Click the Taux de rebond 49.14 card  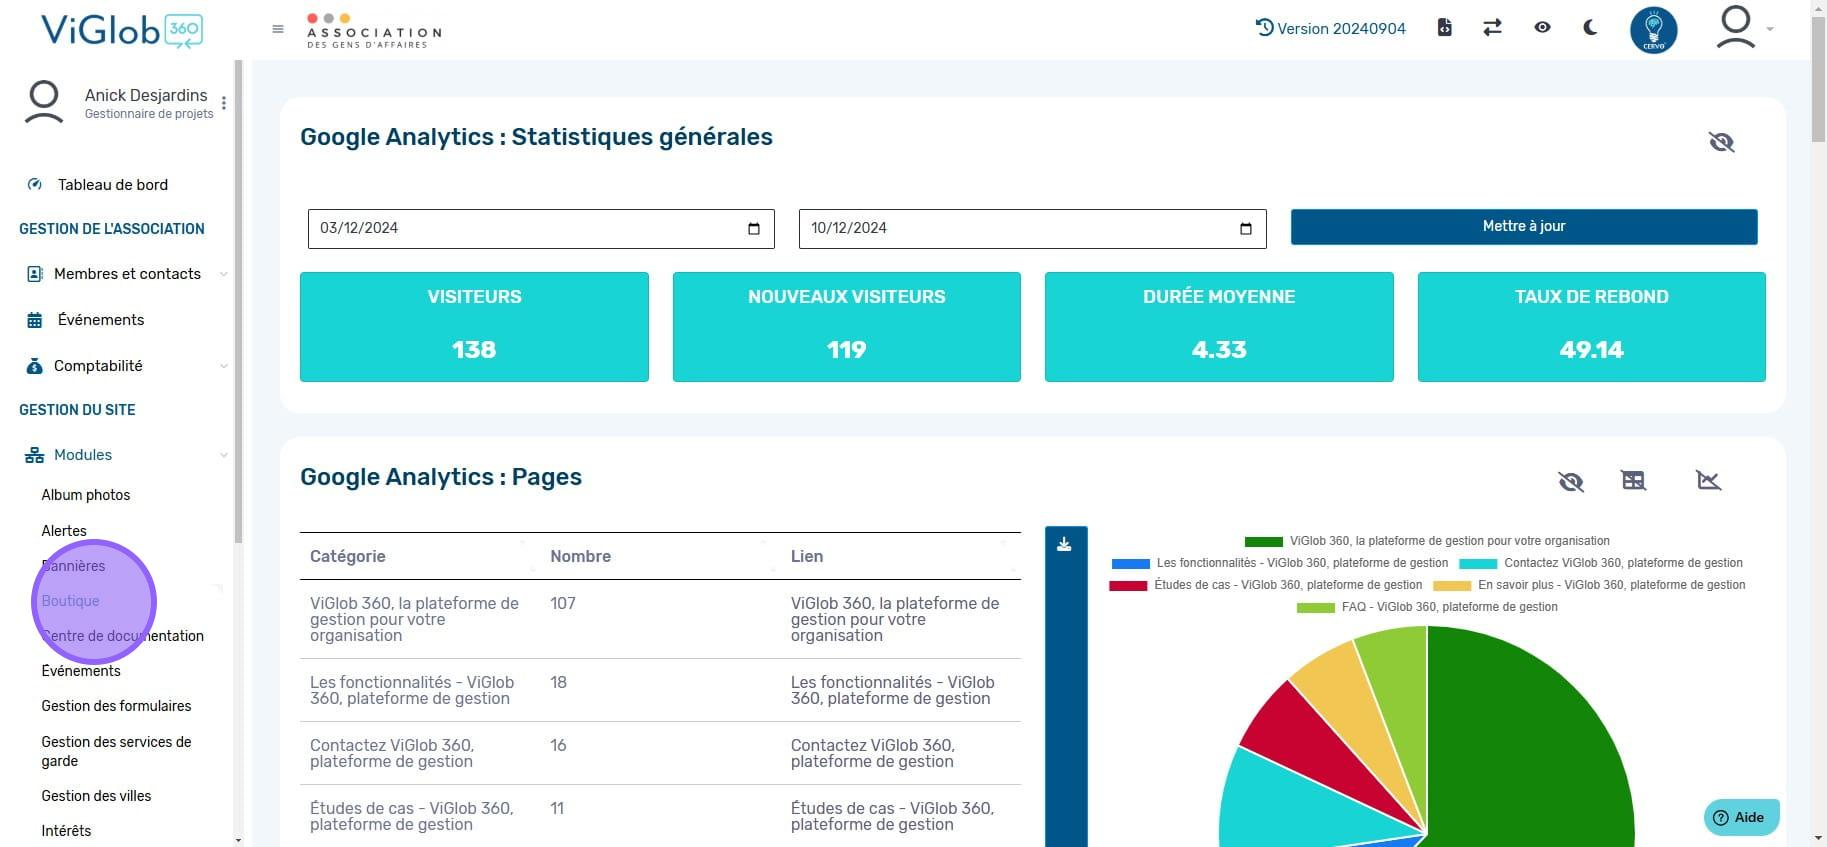pos(1592,326)
